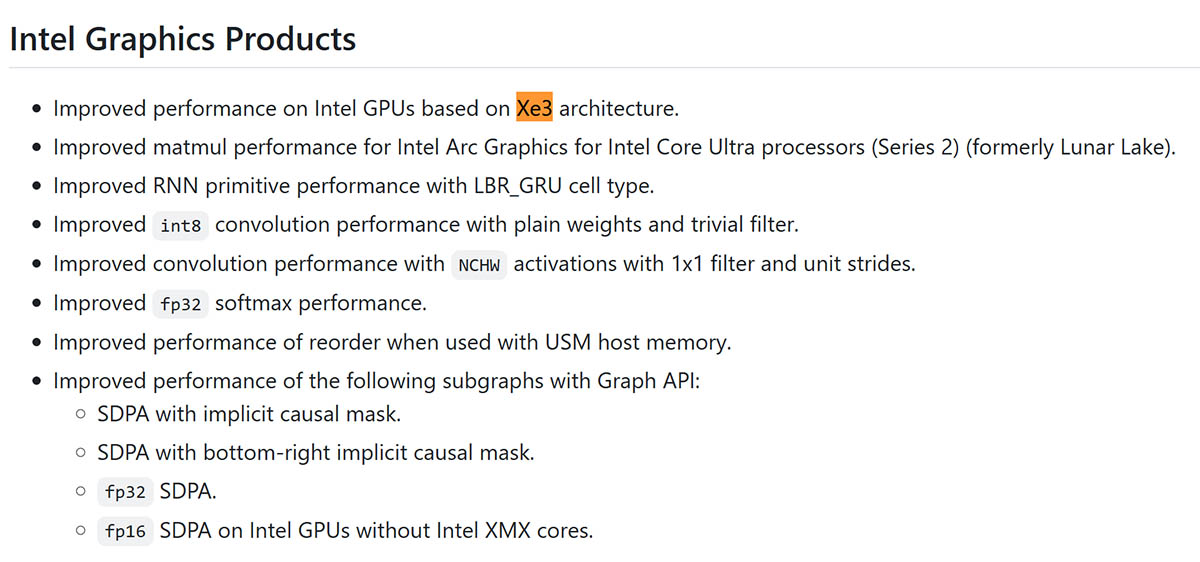This screenshot has width=1200, height=562.
Task: Click the fp16 inline code label
Action: [125, 531]
